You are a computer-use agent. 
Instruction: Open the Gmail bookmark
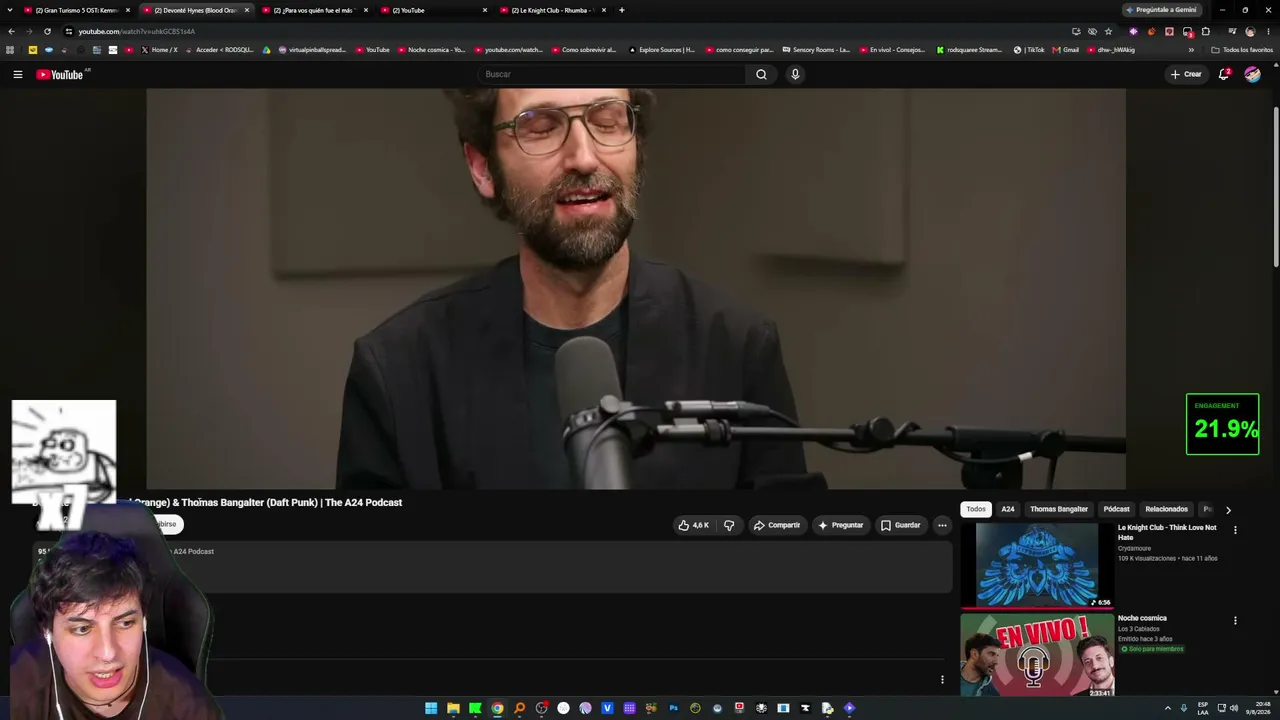point(1066,49)
